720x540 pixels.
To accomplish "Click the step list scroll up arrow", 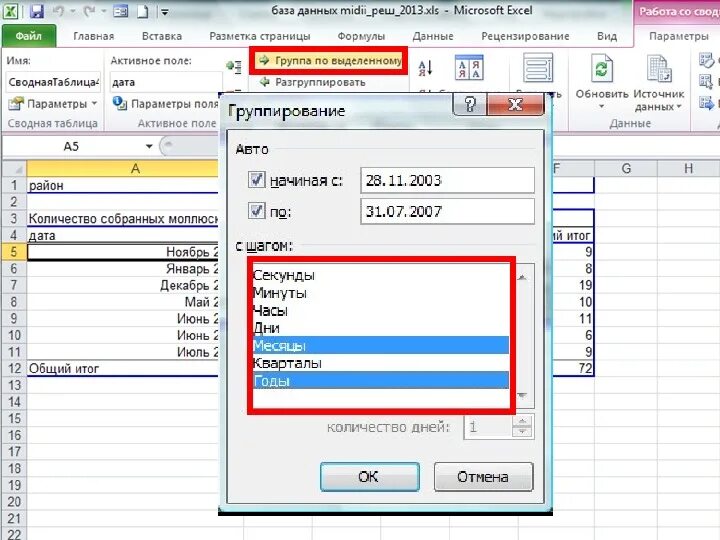I will [x=522, y=277].
